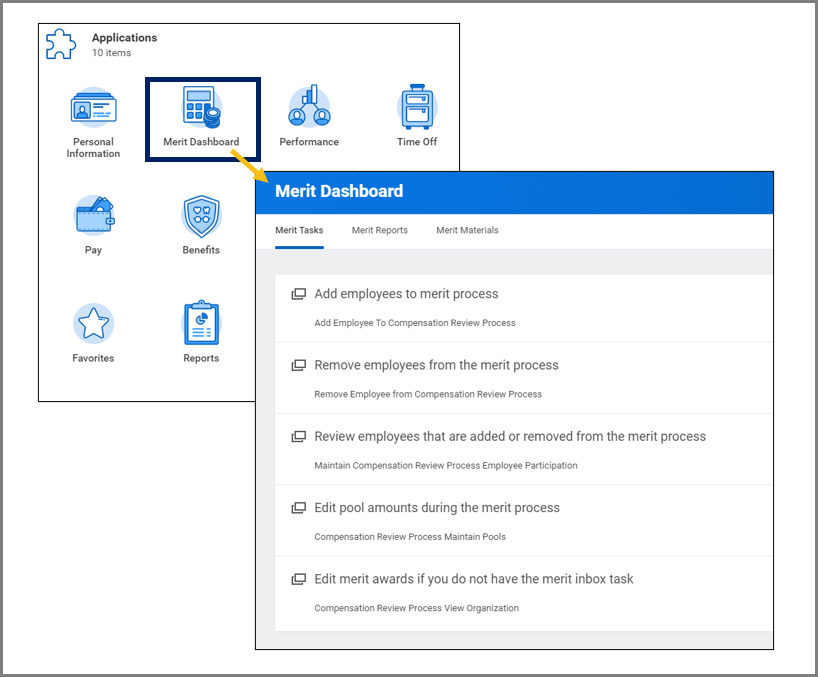The width and height of the screenshot is (818, 677).
Task: Open "Remove employees from the merit process"
Action: [x=436, y=365]
